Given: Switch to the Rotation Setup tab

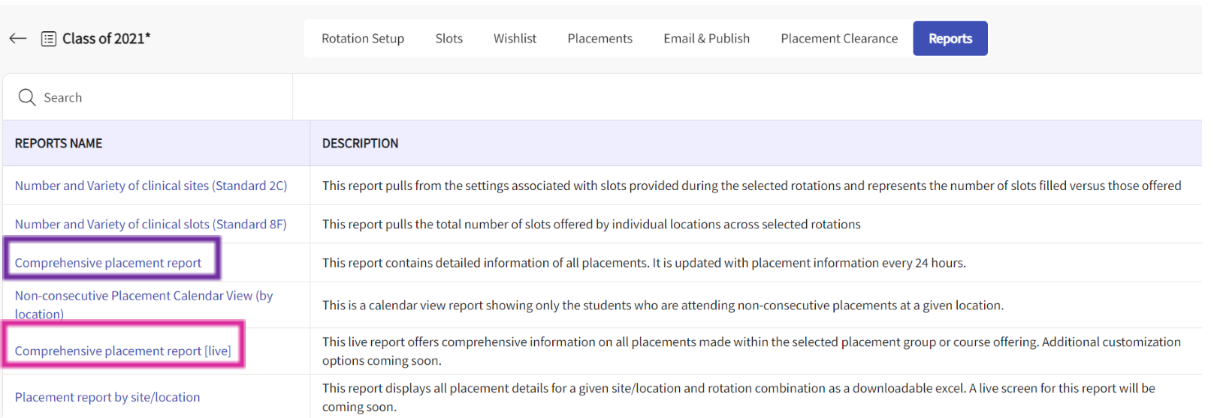Looking at the screenshot, I should pyautogui.click(x=362, y=39).
